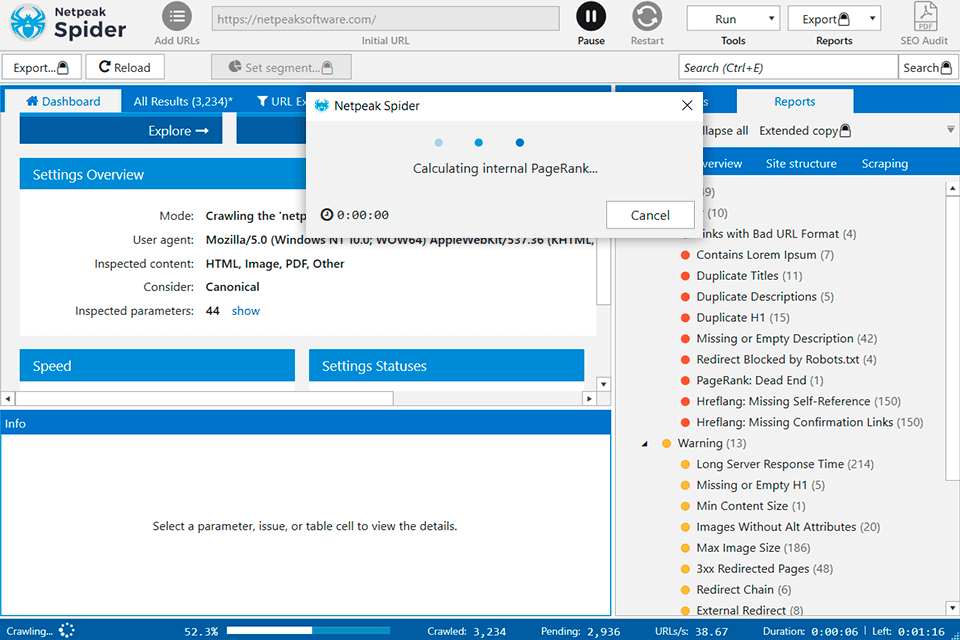Select Contains Lorem Ipsum (7) issue
Viewport: 960px width, 640px height.
765,255
